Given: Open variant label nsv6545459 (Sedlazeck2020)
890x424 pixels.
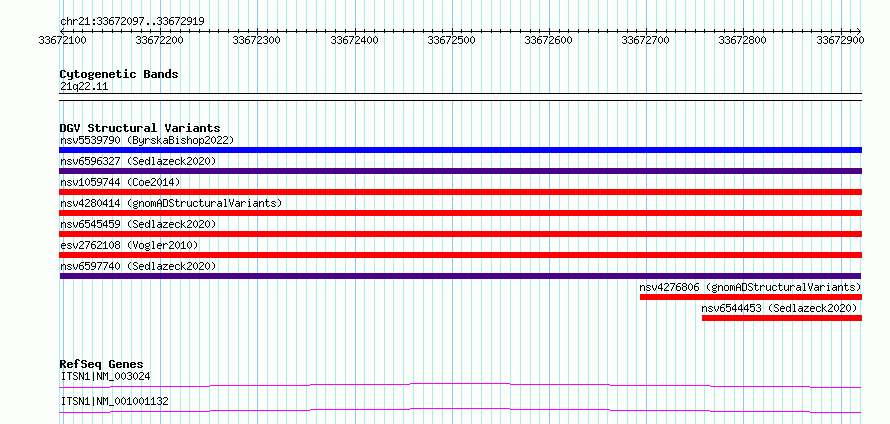Looking at the screenshot, I should 138,224.
